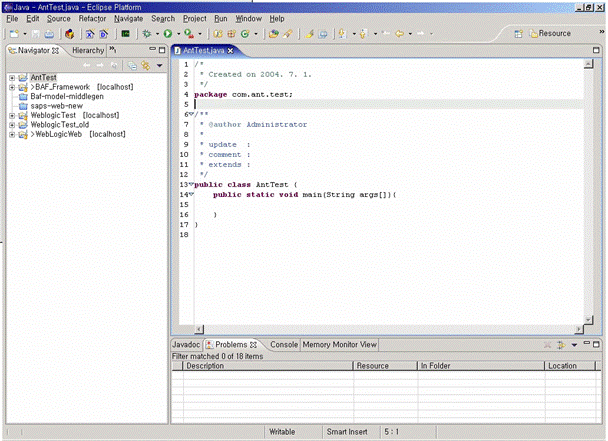Collapse the folding marker at class AntTest

(190, 185)
